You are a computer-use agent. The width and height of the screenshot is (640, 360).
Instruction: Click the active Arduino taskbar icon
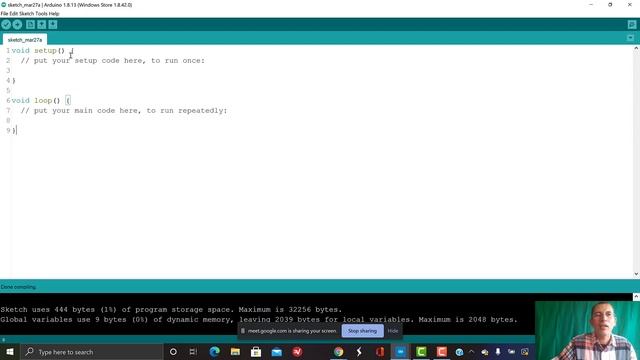pyautogui.click(x=400, y=352)
